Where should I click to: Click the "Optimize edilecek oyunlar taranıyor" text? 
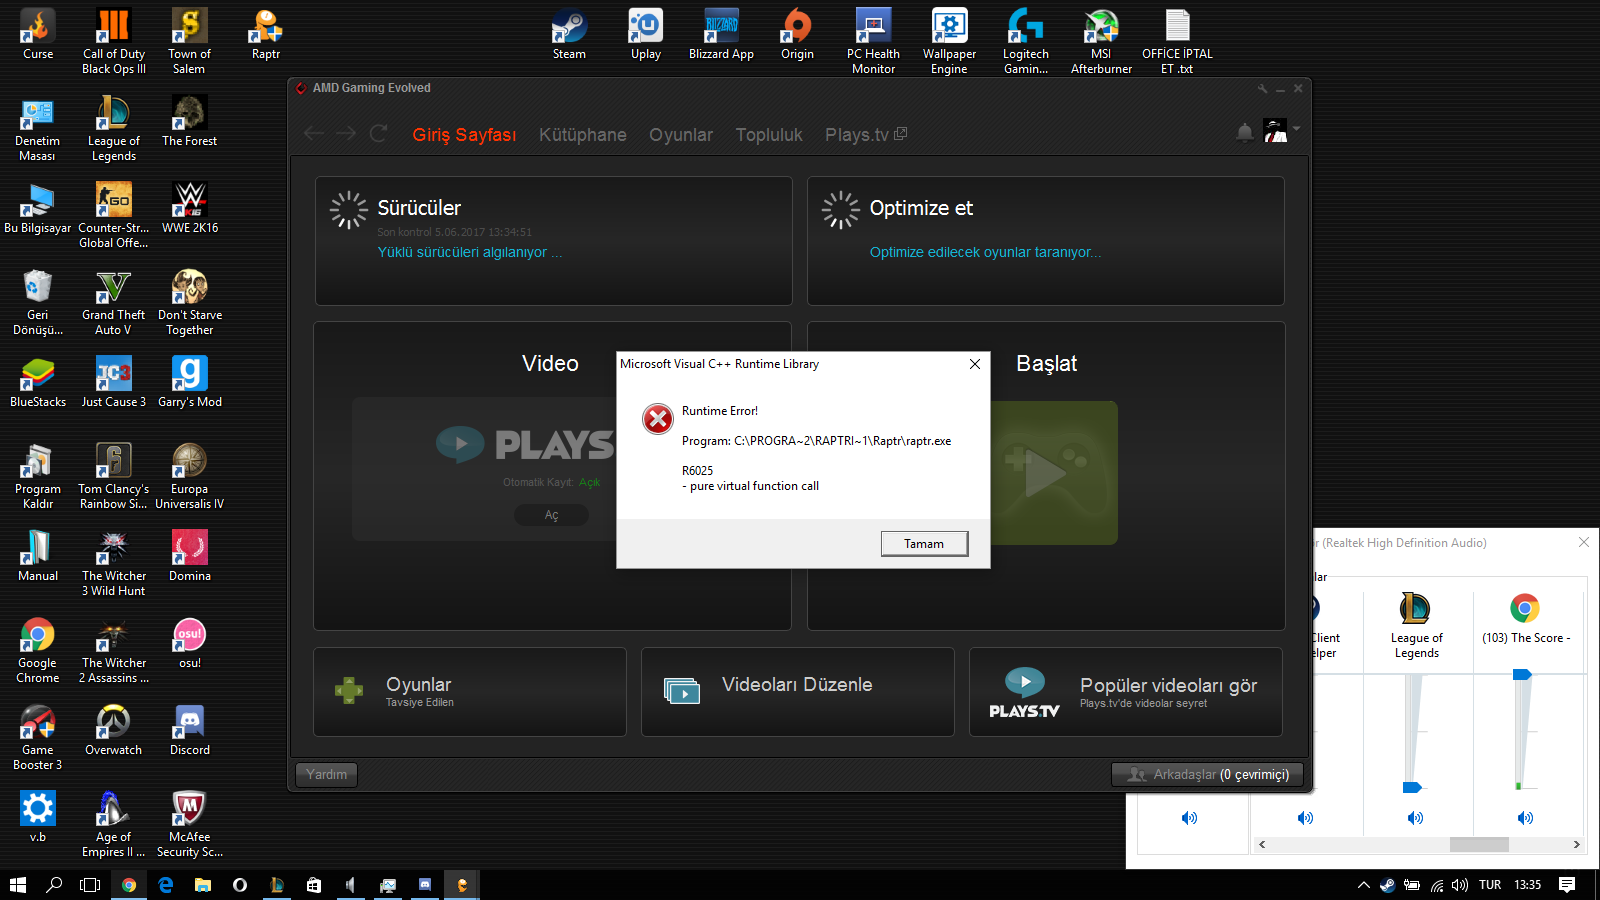click(985, 252)
